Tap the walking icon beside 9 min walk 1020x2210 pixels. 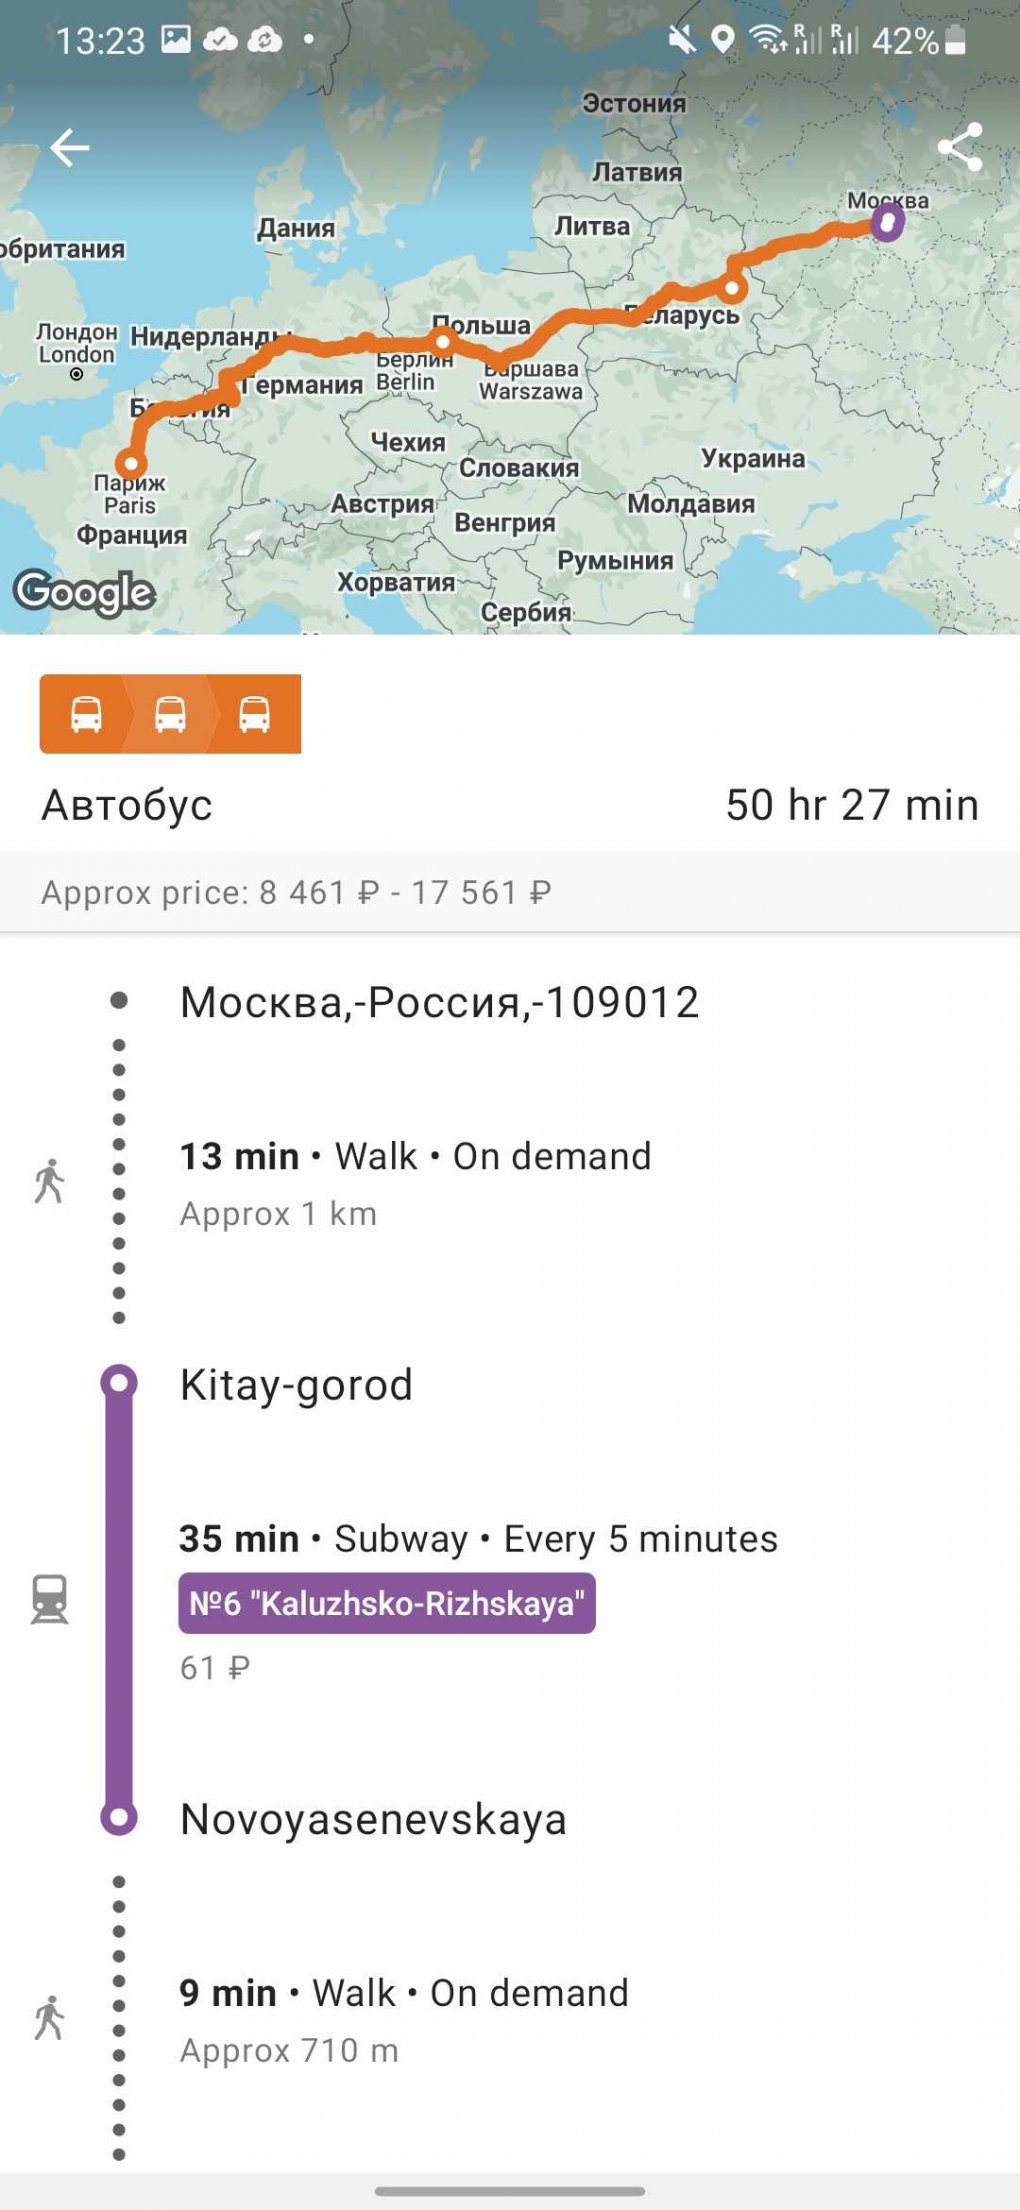pos(49,2018)
